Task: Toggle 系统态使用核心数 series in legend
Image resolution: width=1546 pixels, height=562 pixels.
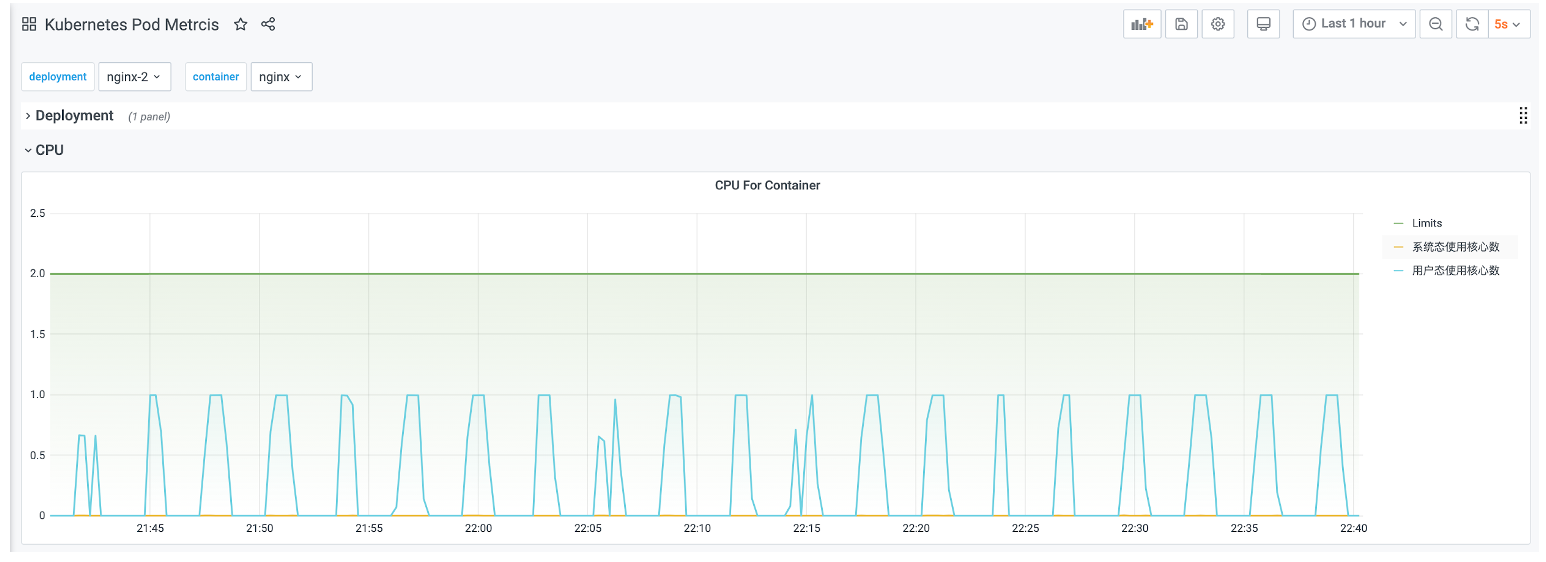Action: pos(1455,247)
